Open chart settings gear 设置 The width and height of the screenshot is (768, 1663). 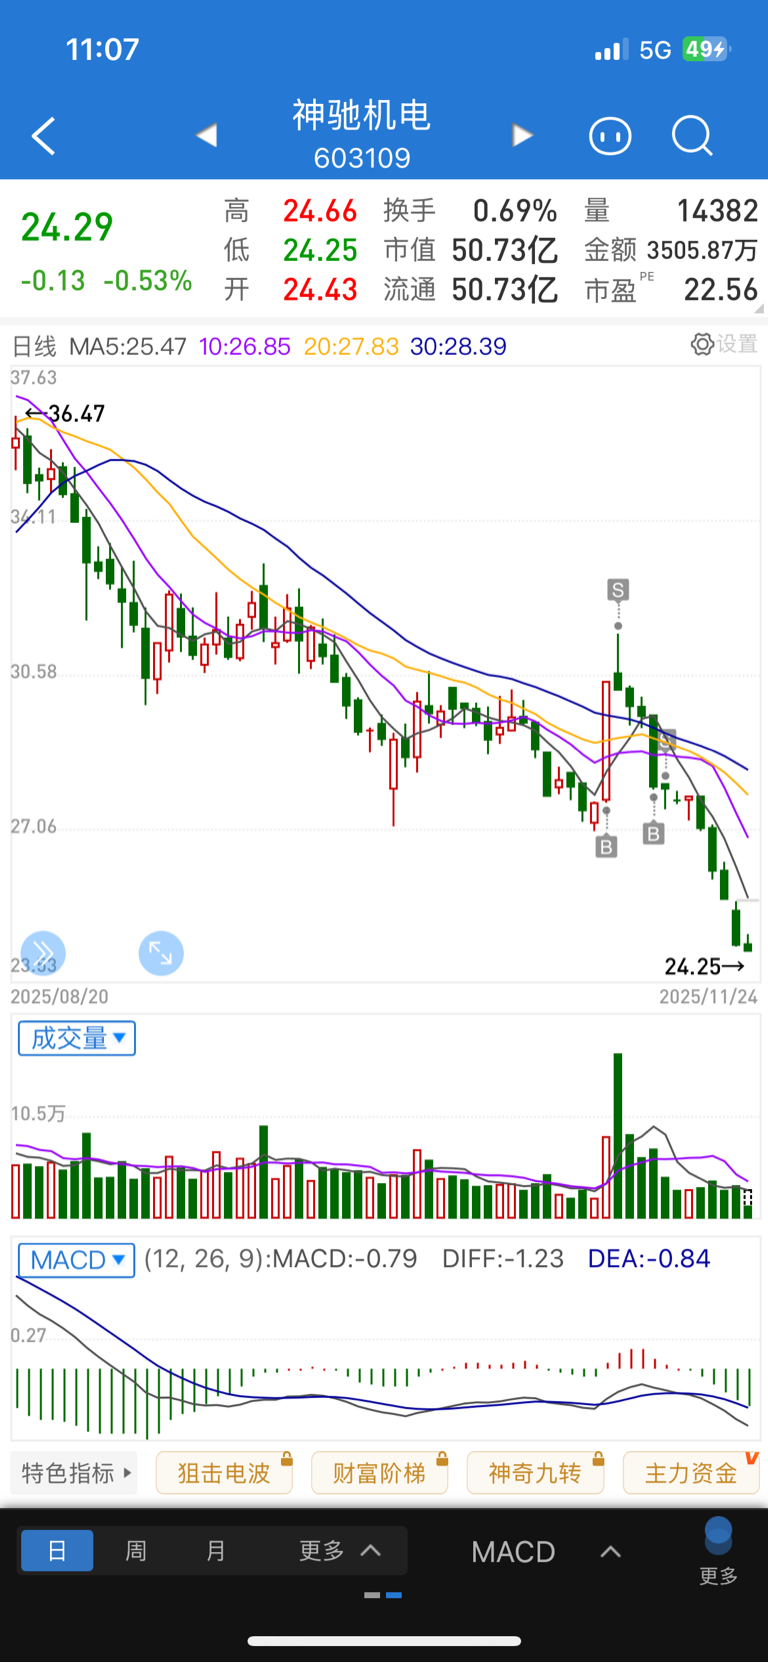724,344
